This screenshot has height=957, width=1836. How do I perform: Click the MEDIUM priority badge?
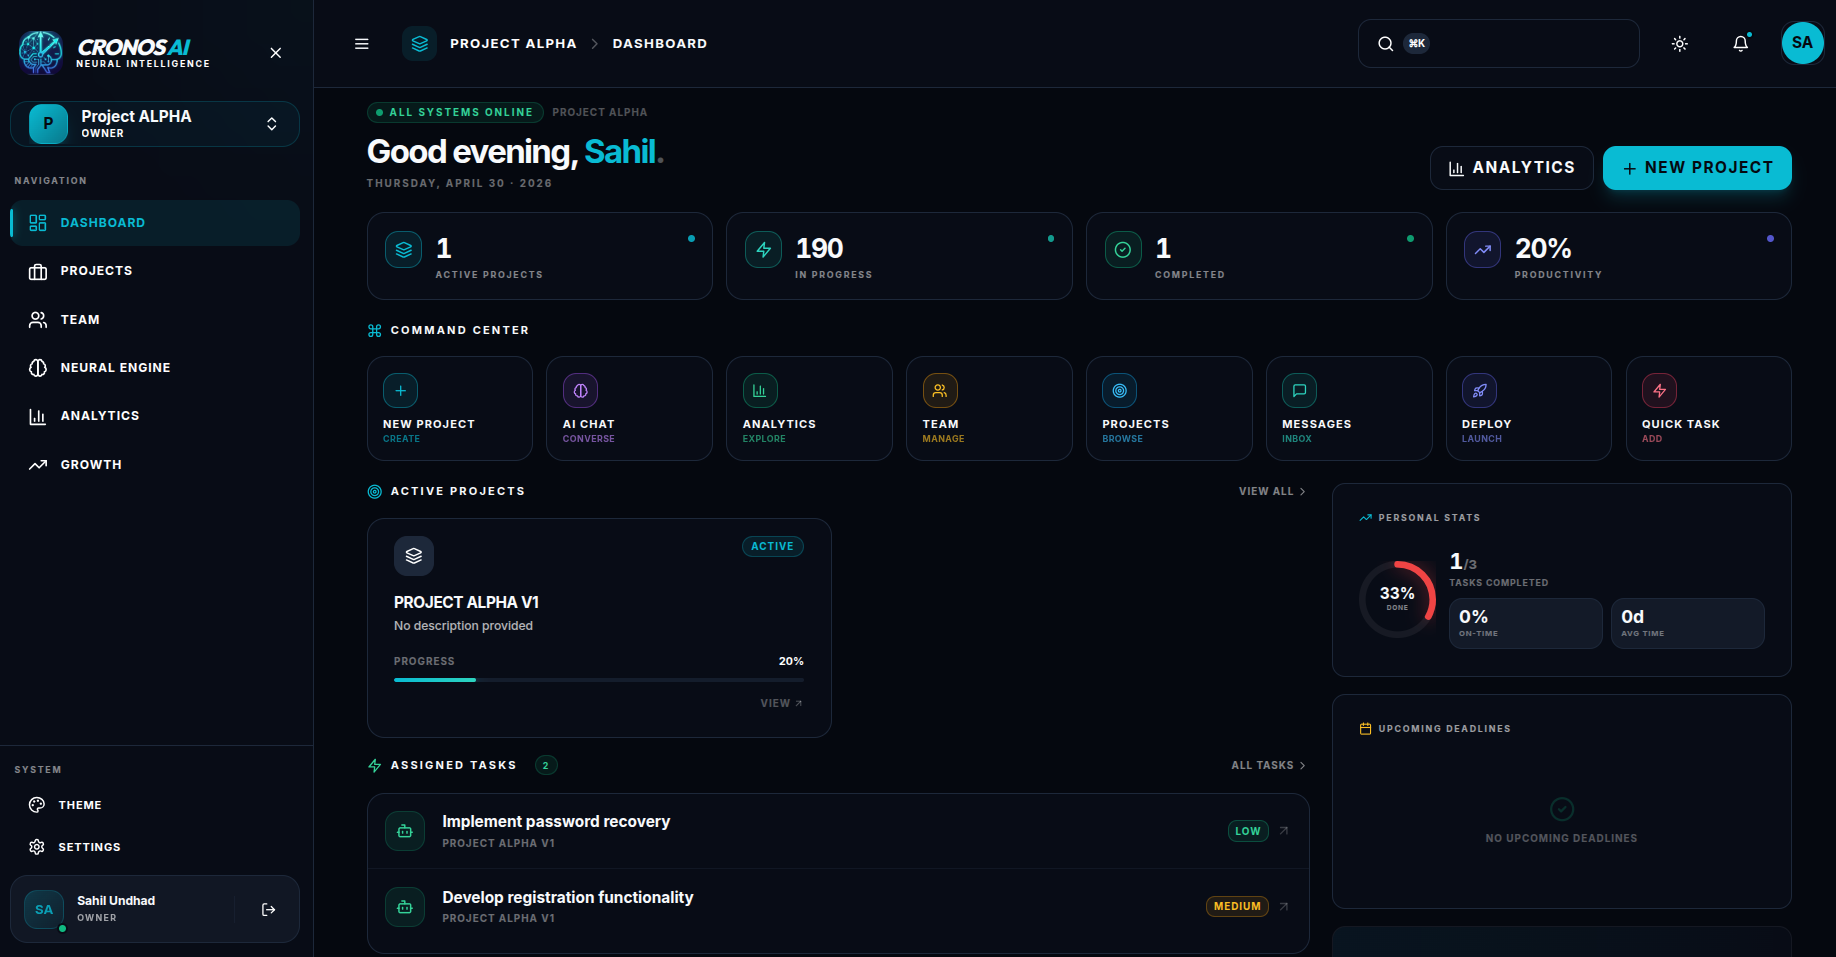[1237, 907]
